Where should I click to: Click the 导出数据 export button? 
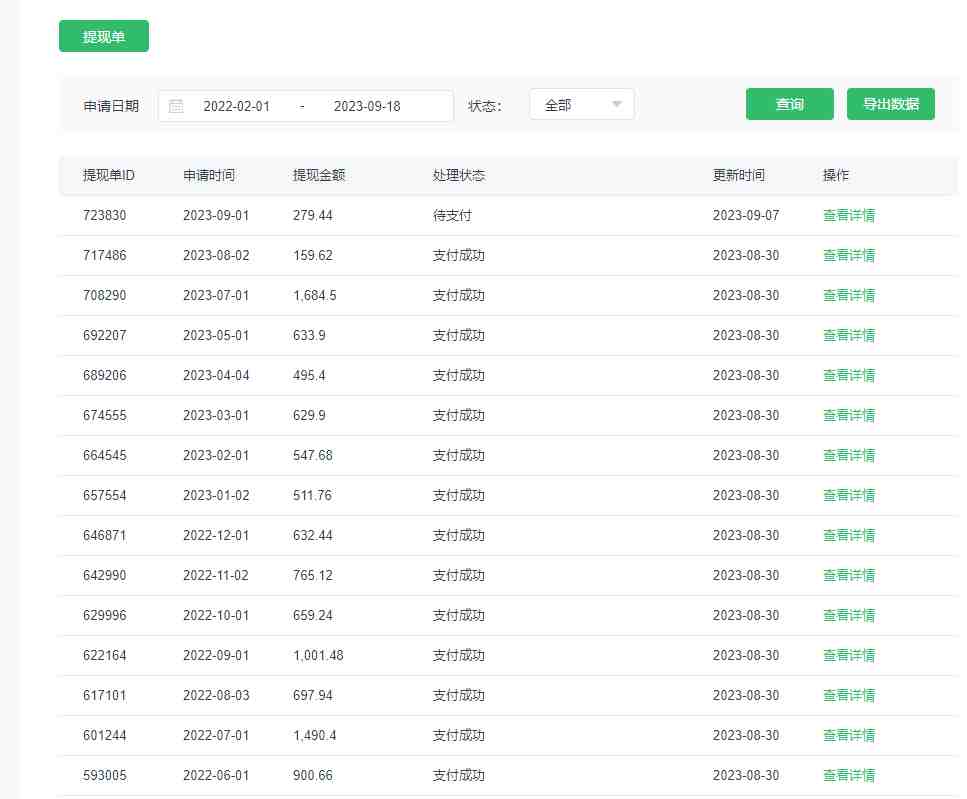pyautogui.click(x=891, y=104)
